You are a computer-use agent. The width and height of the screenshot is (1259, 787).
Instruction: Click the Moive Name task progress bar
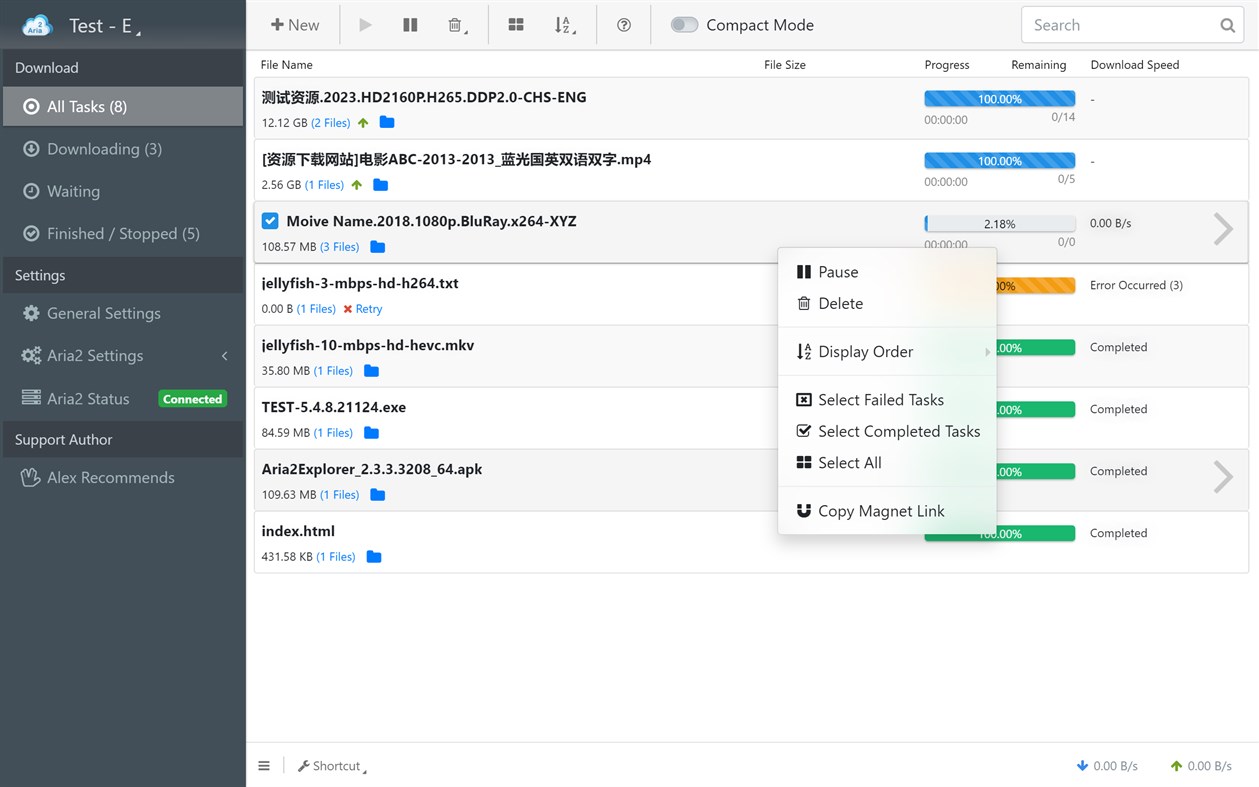tap(999, 223)
